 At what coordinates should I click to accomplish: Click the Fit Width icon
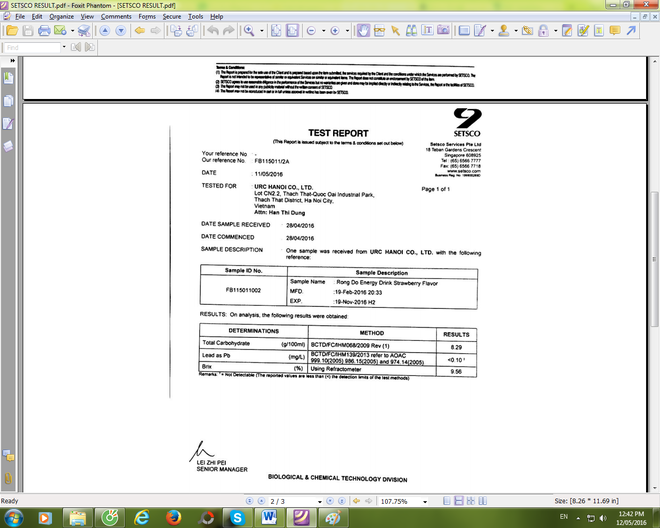(292, 31)
